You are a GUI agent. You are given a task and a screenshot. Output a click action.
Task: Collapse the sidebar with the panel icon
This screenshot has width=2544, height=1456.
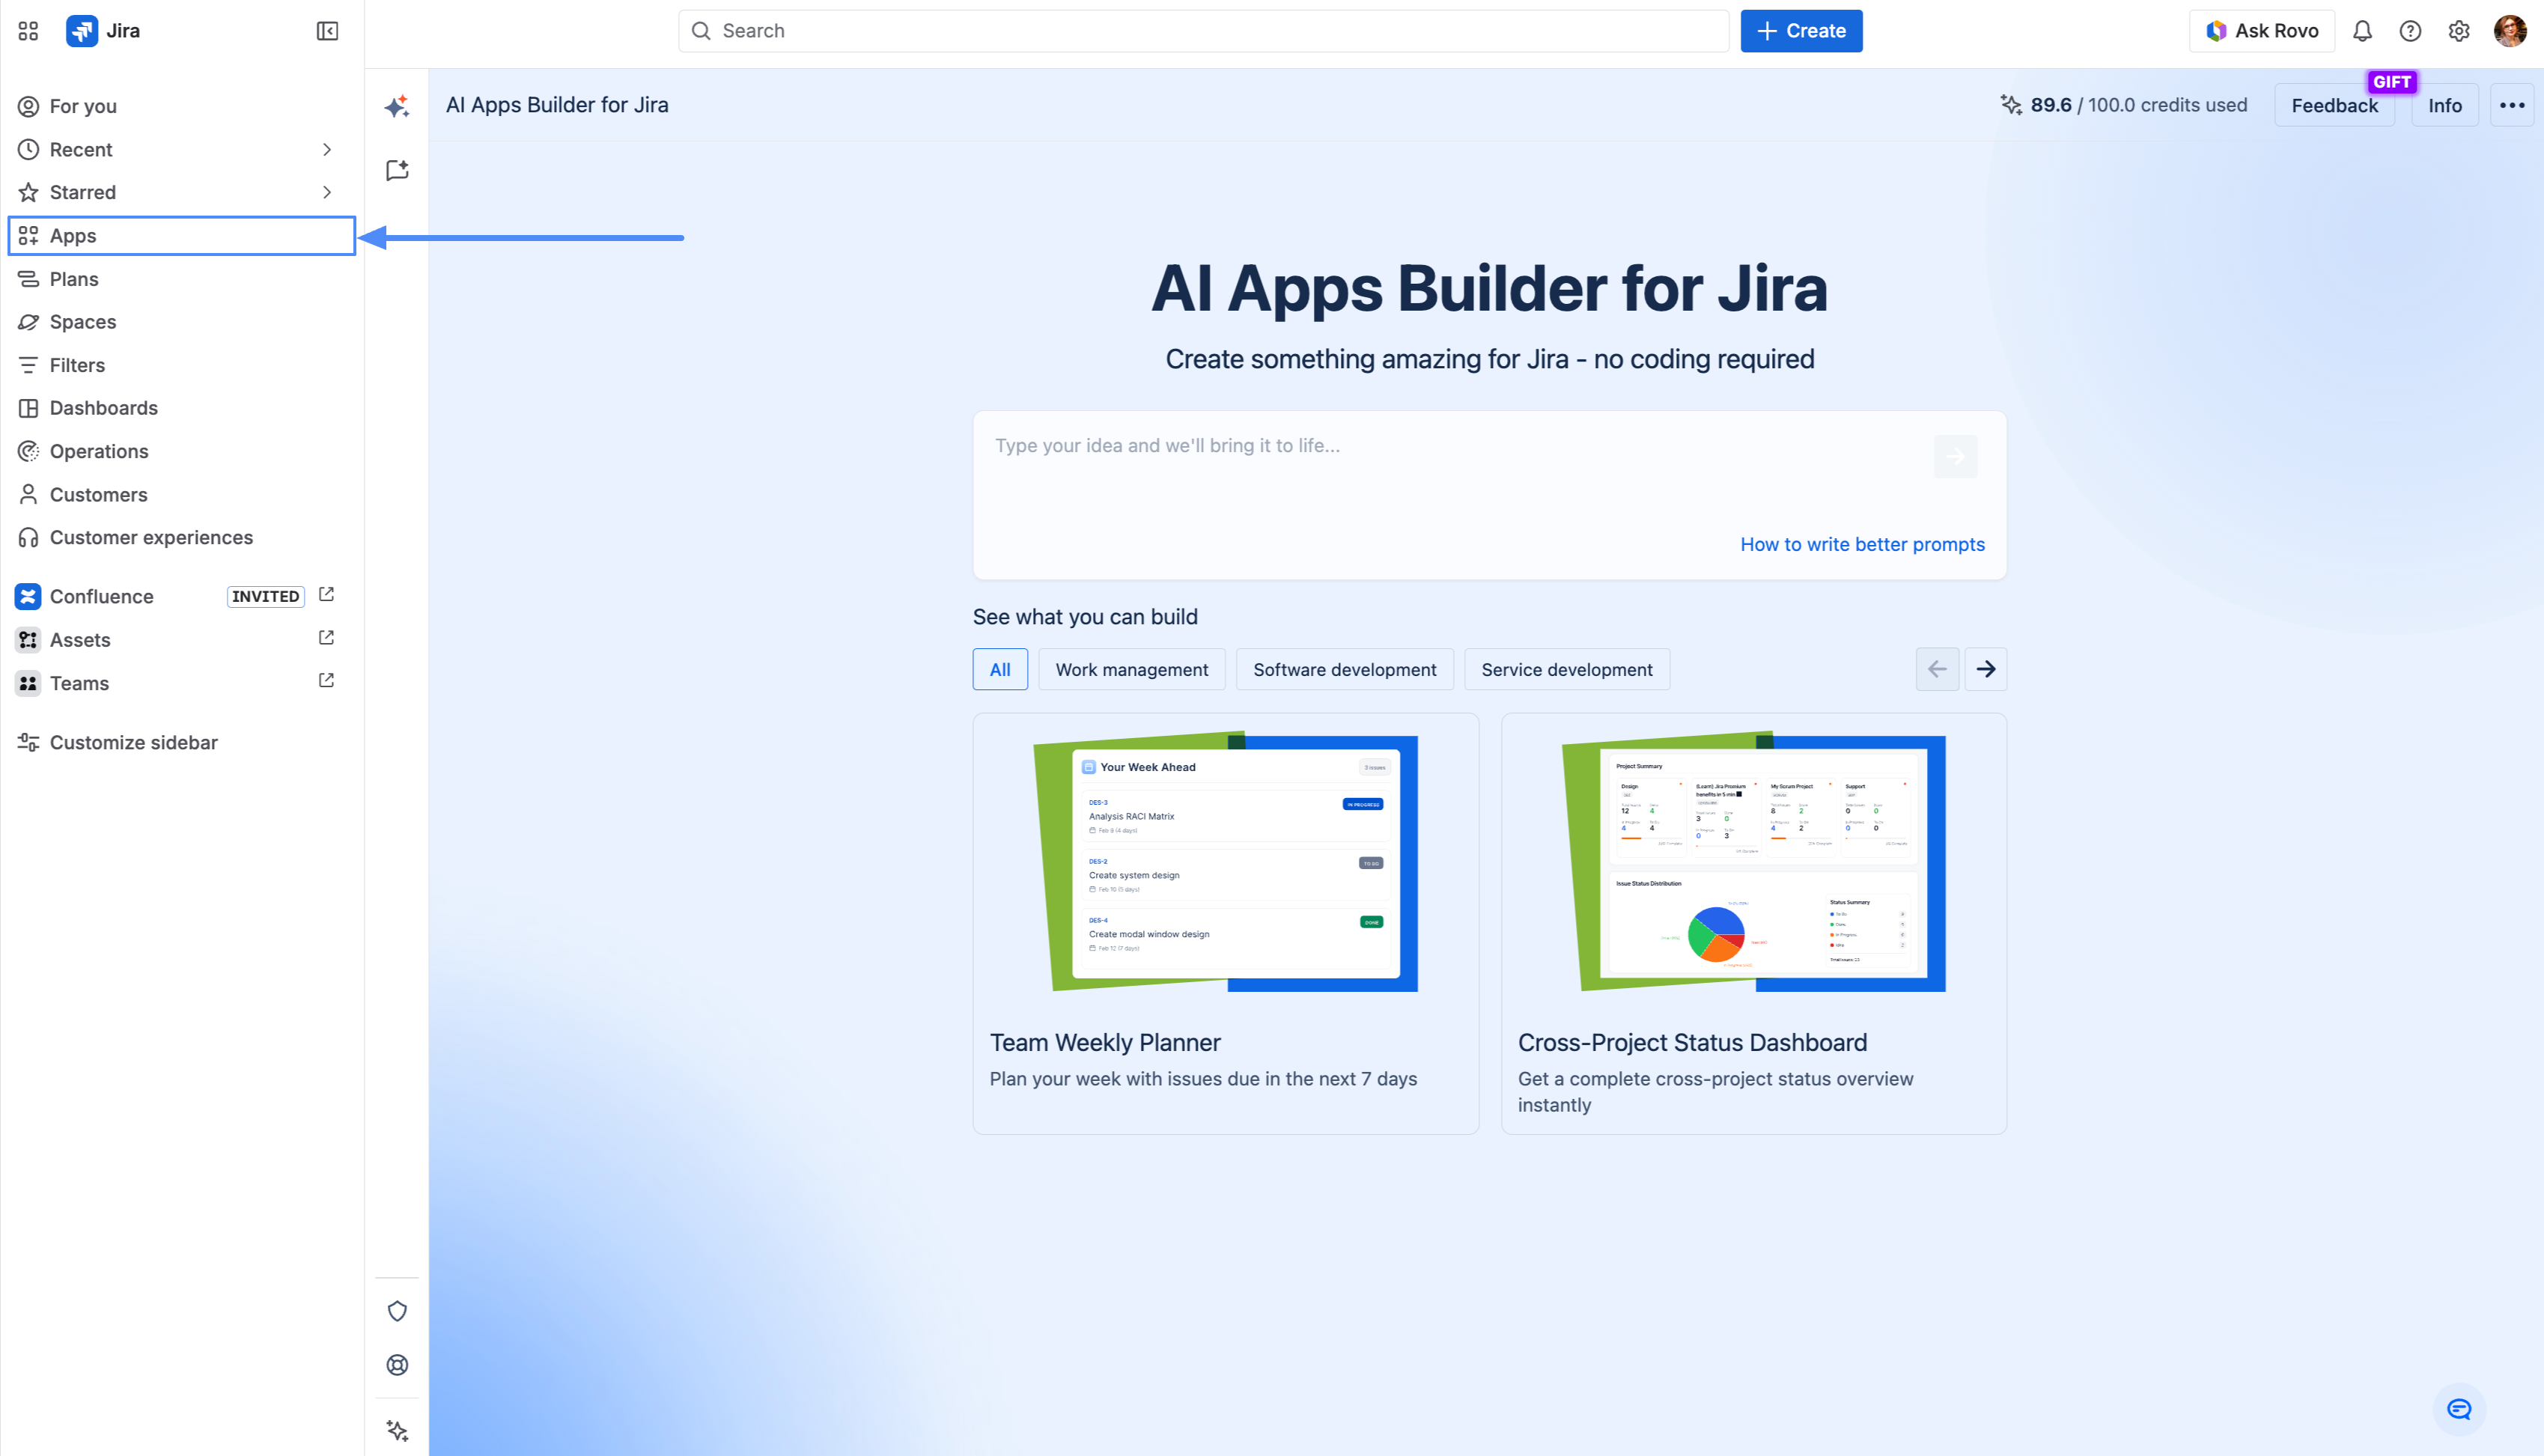click(x=327, y=31)
